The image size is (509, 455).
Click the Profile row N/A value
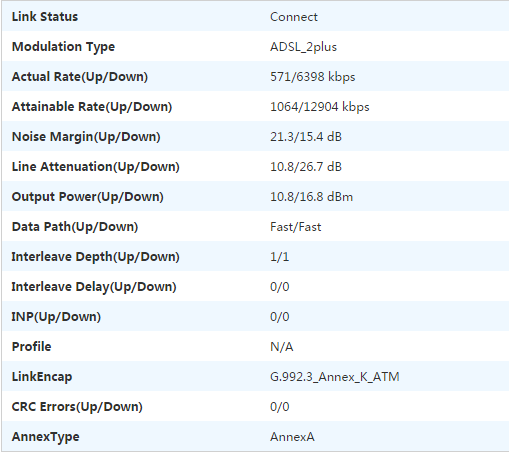point(281,347)
